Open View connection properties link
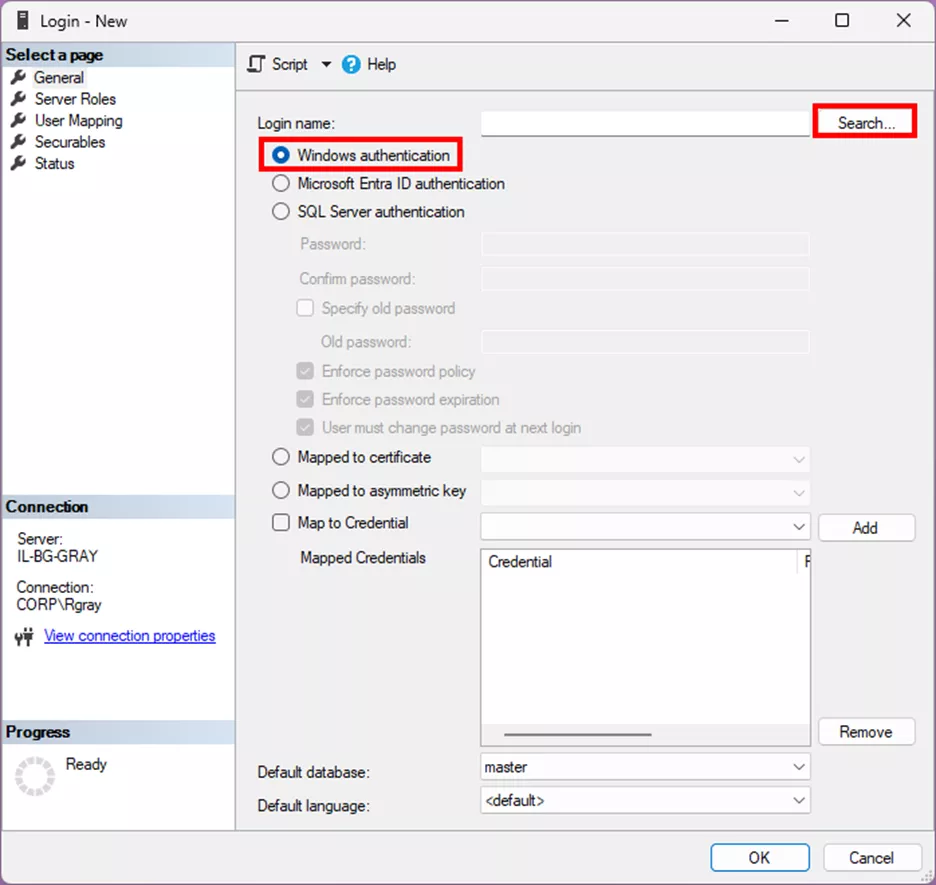 tap(130, 636)
